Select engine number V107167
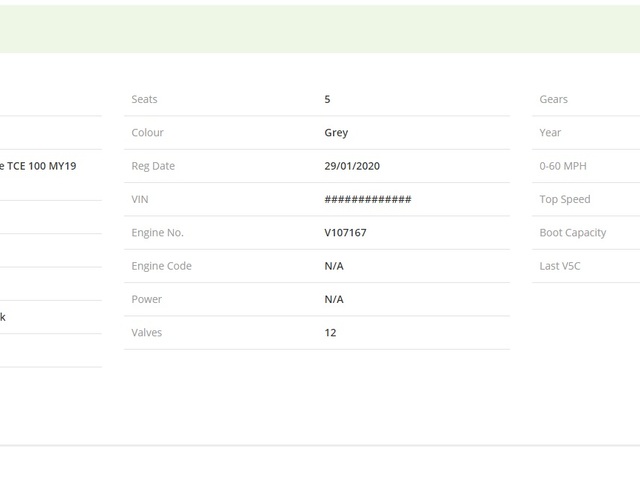 [x=345, y=232]
